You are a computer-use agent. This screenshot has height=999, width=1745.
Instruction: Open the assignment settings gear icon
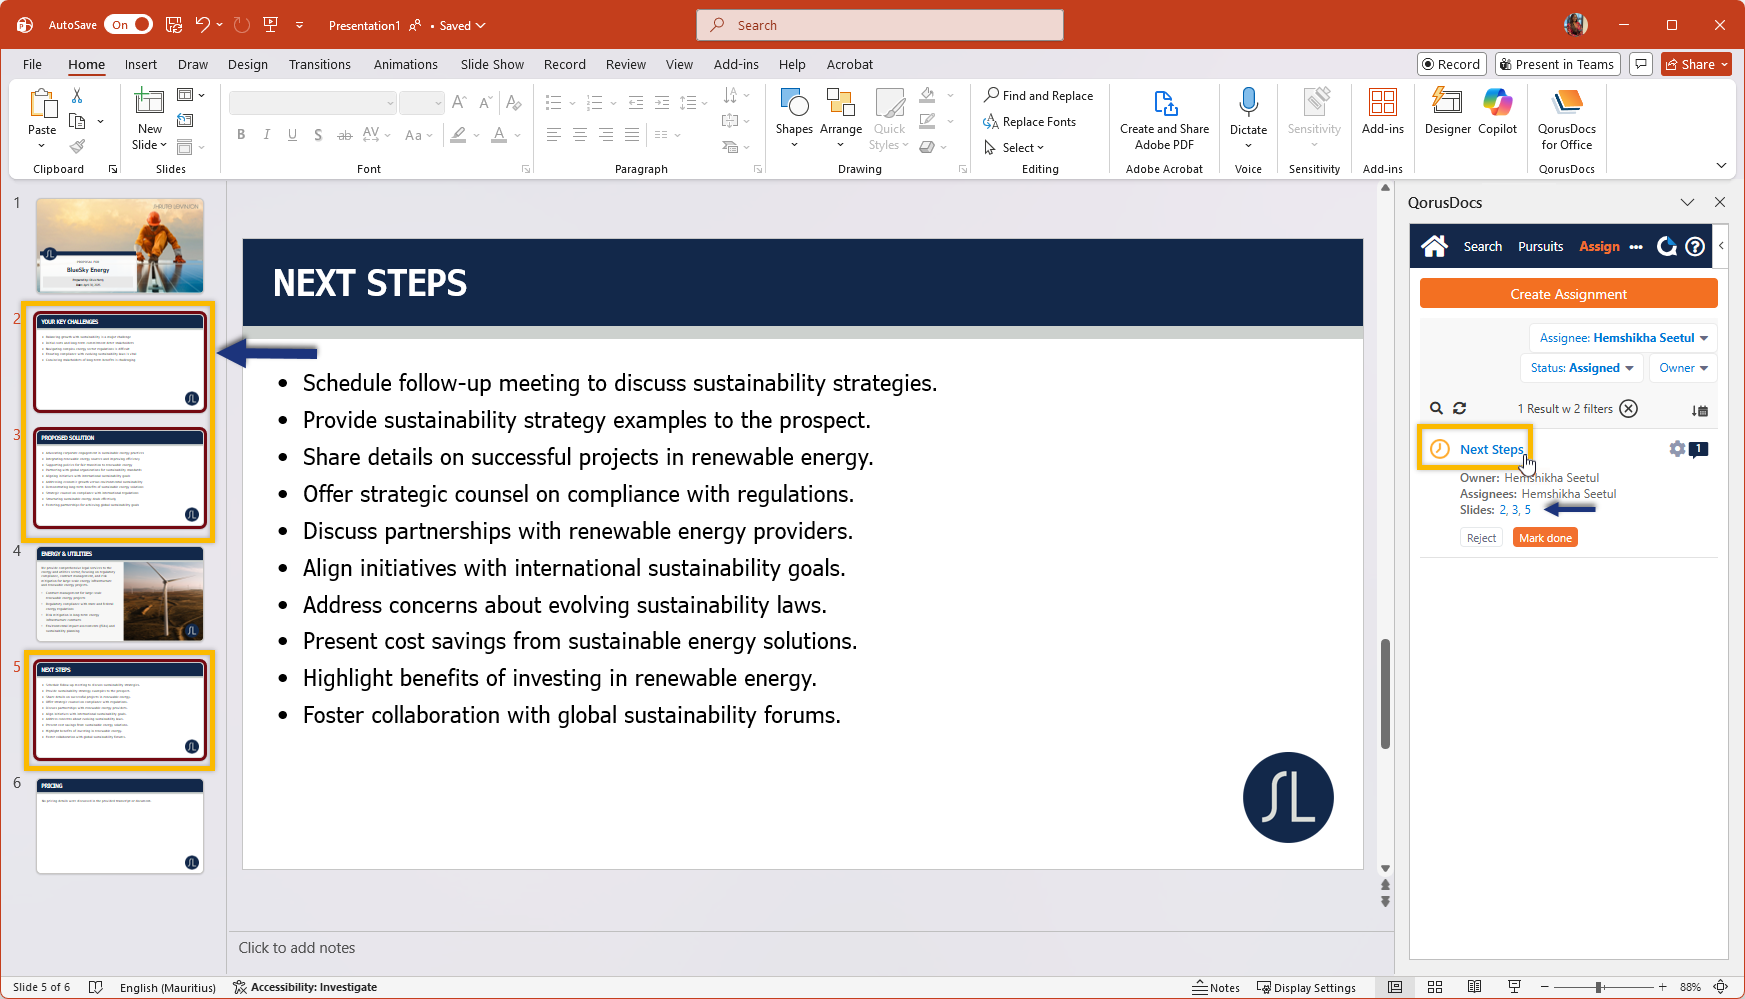(1677, 449)
